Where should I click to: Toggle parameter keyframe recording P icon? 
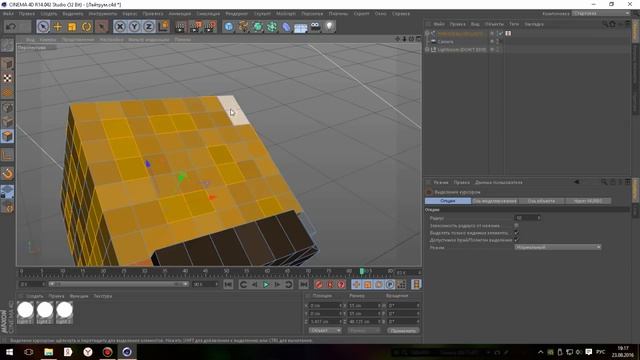tap(390, 284)
